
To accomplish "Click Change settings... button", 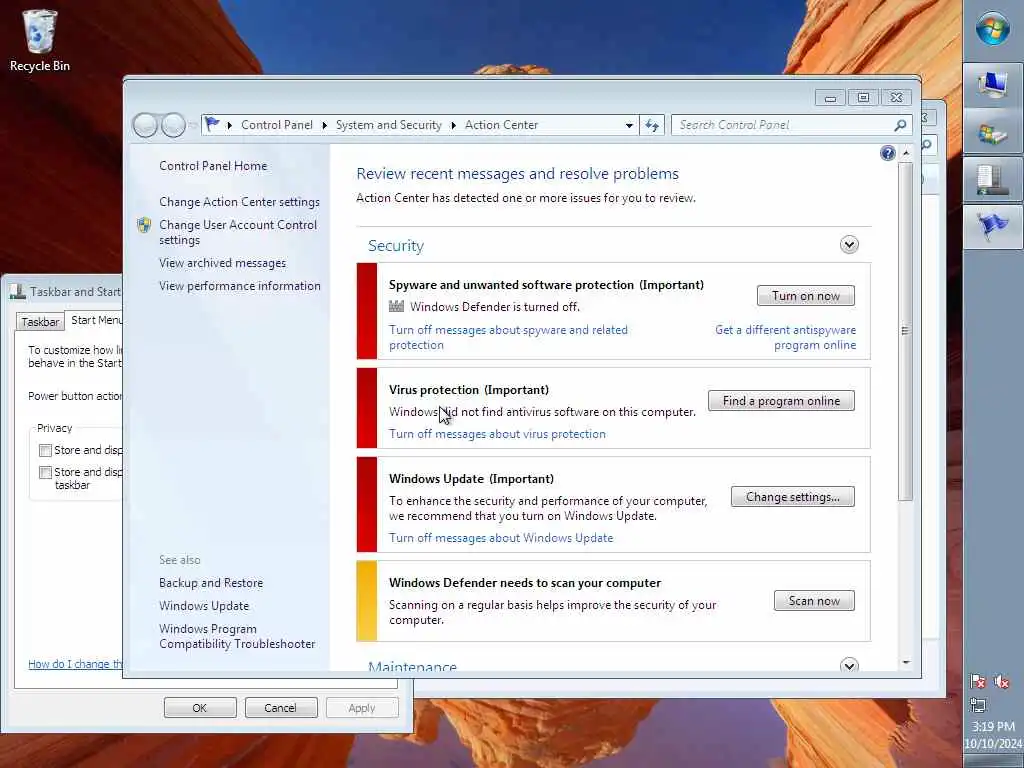I will tap(792, 497).
